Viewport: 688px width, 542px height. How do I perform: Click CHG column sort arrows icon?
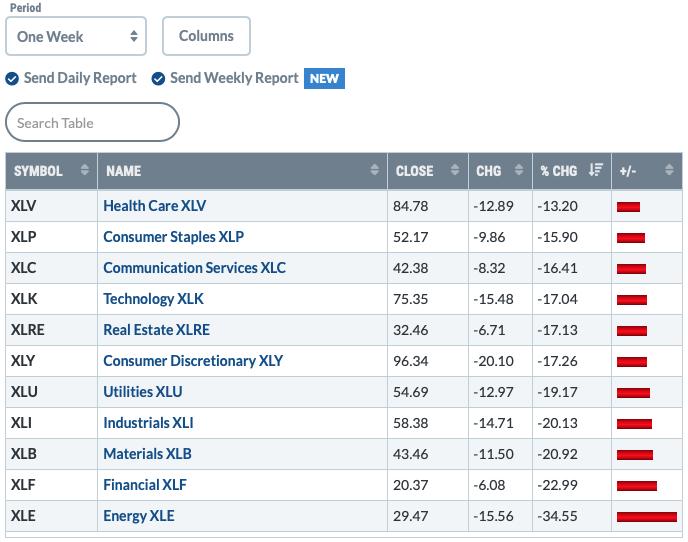(x=519, y=170)
